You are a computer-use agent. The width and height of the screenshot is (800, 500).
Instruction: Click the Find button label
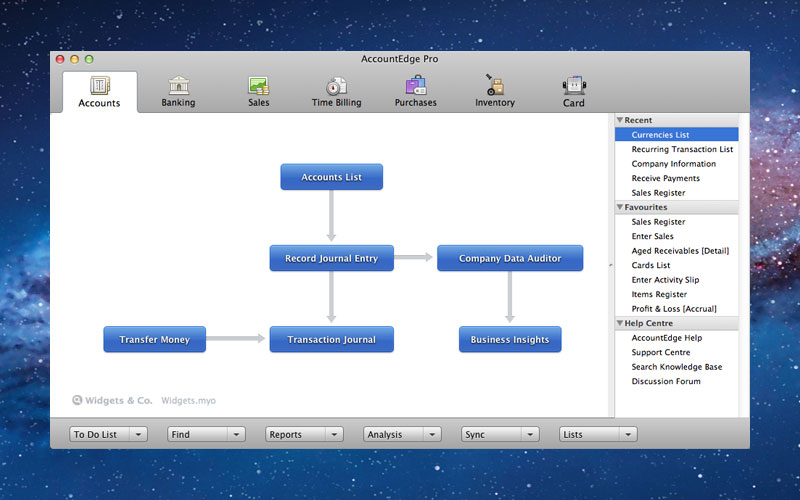pyautogui.click(x=181, y=435)
